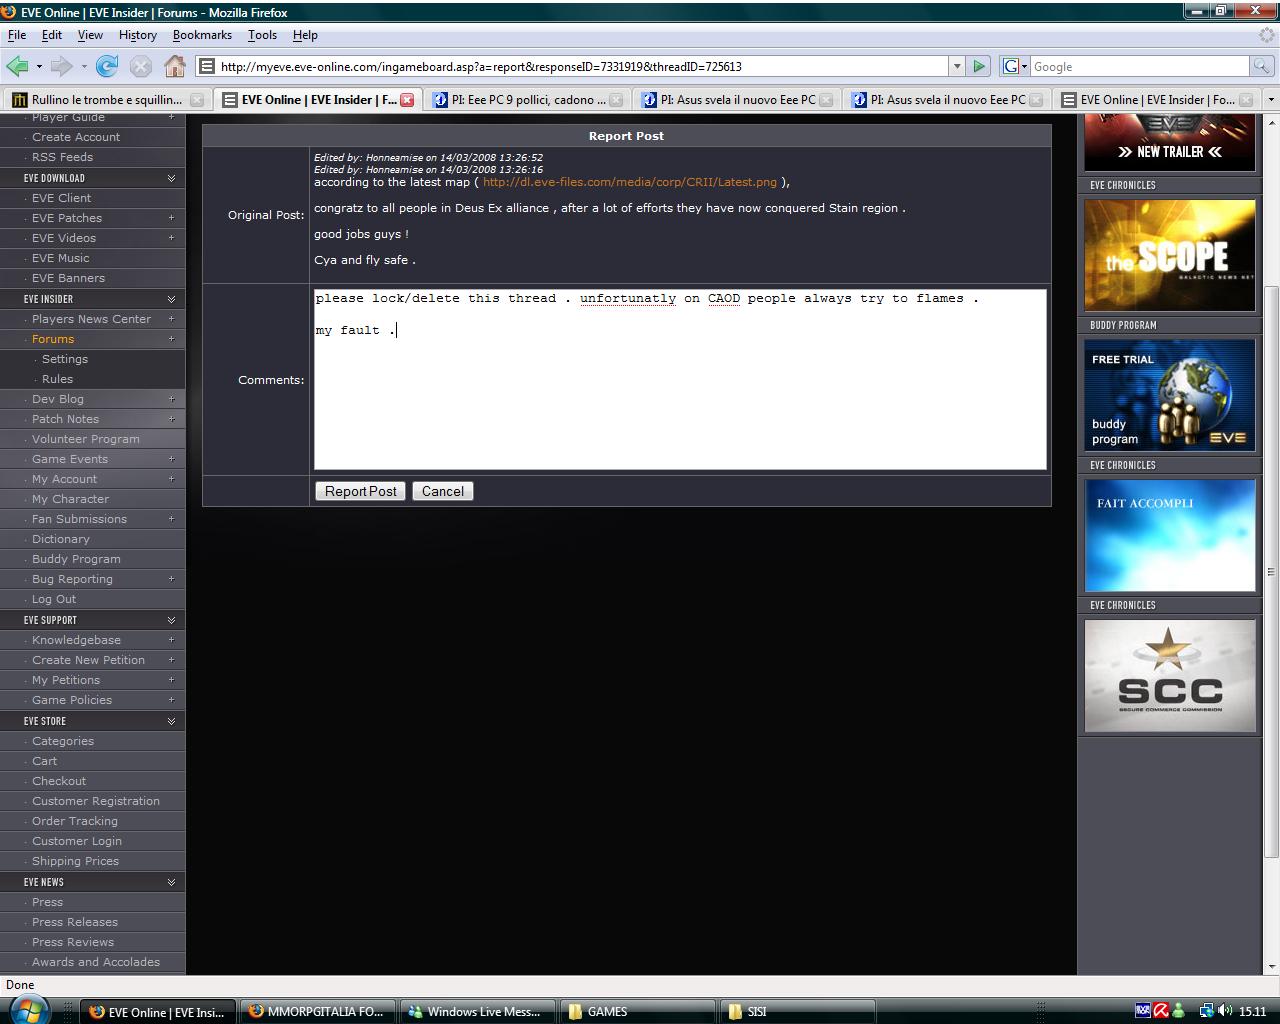Image resolution: width=1280 pixels, height=1024 pixels.
Task: Click the volume icon in system tray
Action: pyautogui.click(x=1225, y=1011)
